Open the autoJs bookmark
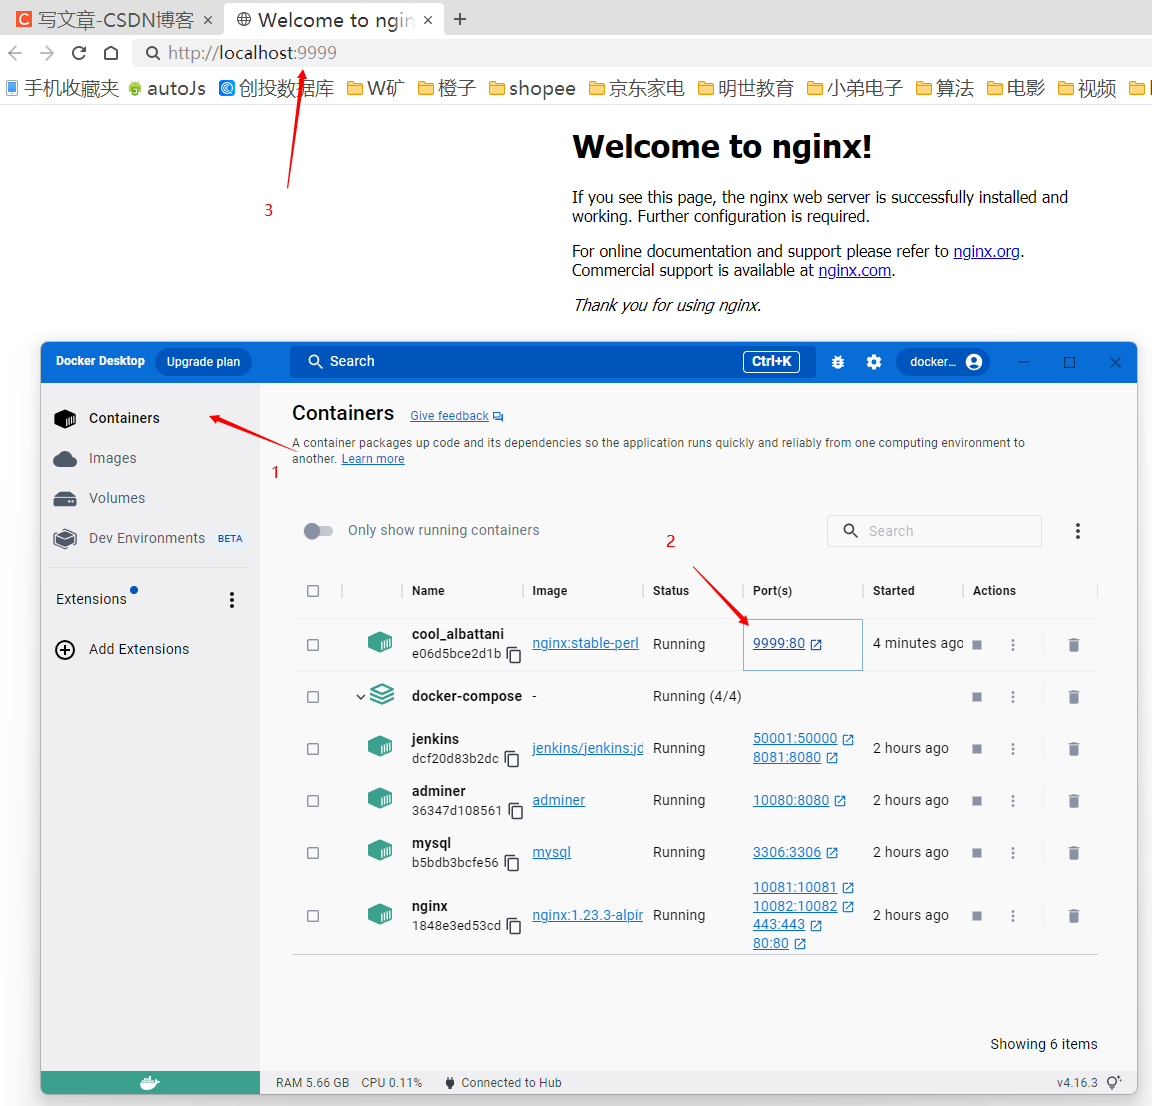The height and width of the screenshot is (1106, 1152). [x=167, y=89]
